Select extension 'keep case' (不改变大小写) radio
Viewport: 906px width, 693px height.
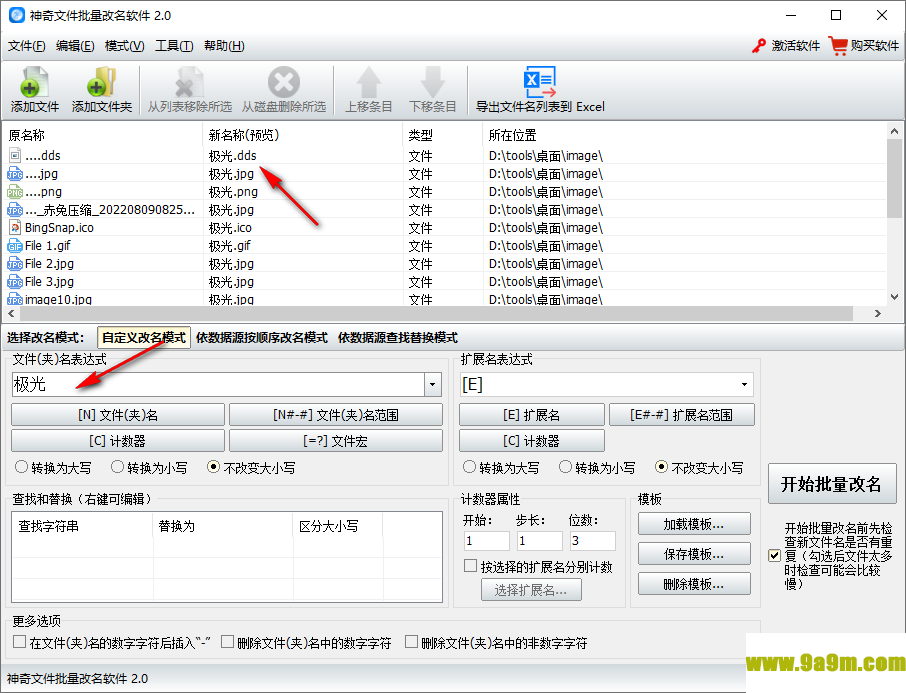tap(661, 466)
